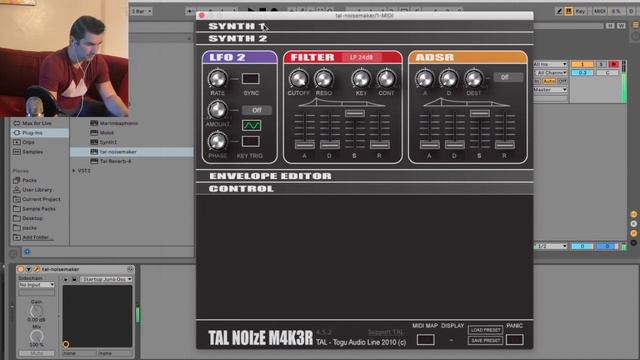Click the free ADSR A knob
The image size is (640, 360).
424,79
